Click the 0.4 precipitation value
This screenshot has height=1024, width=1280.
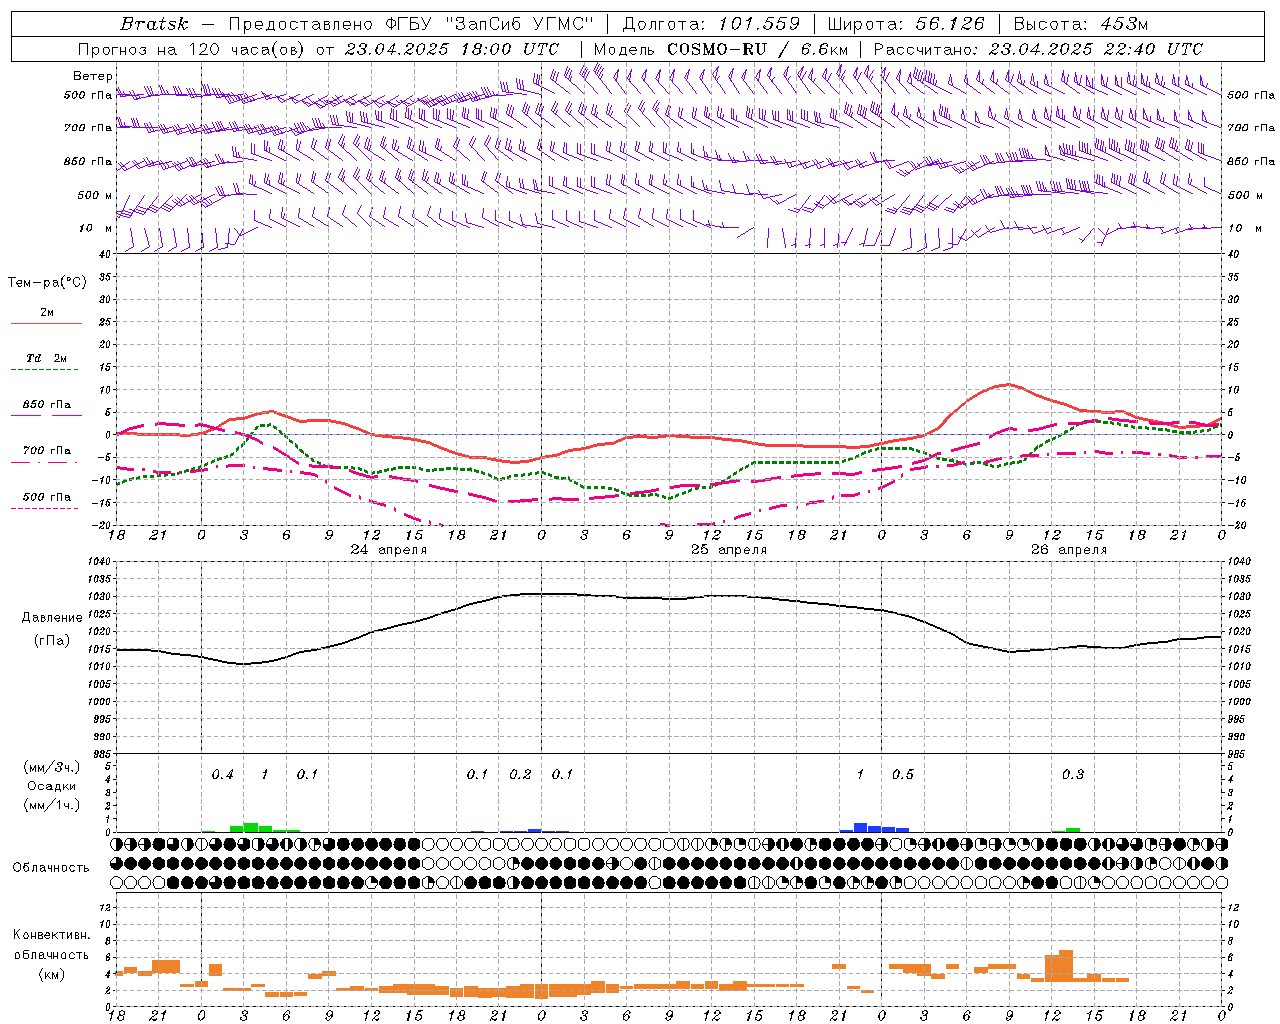222,775
